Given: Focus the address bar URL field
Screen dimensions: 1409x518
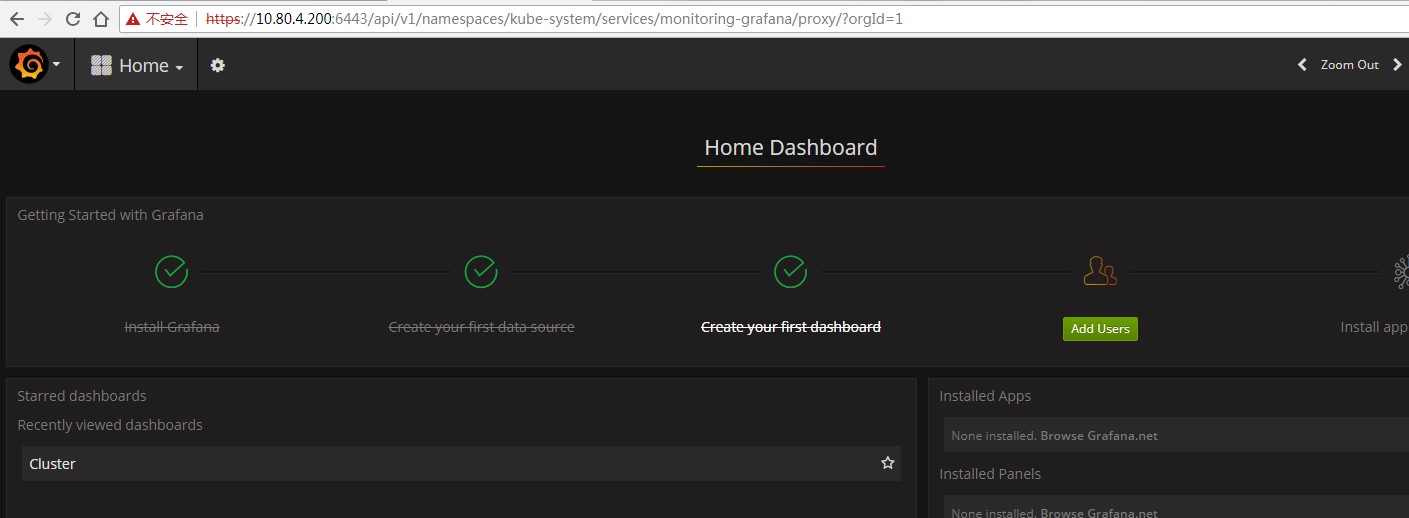Looking at the screenshot, I should [x=763, y=19].
